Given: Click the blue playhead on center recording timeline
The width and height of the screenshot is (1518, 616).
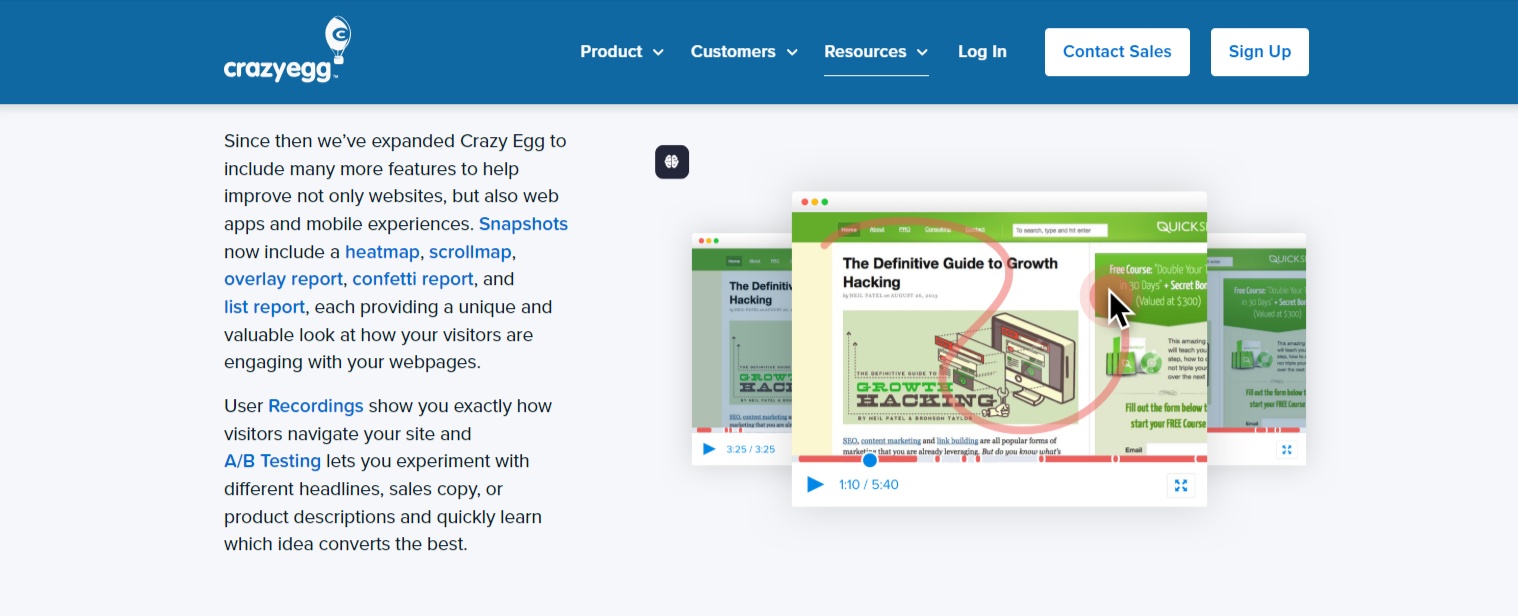Looking at the screenshot, I should [x=870, y=460].
